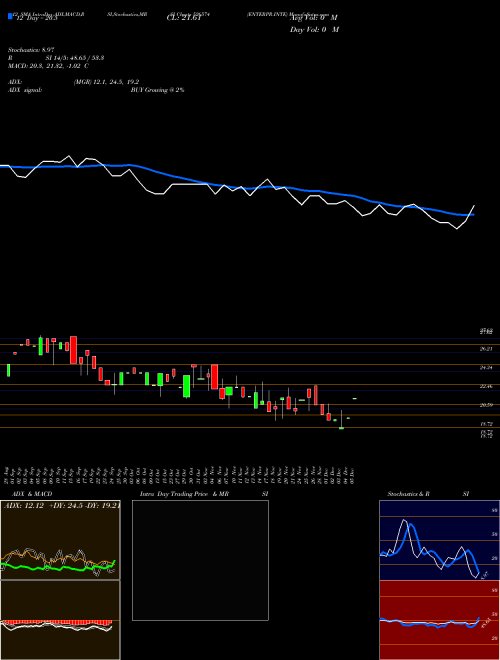Click the "SI 14/3: 48.65 / 53.3" value

(x=75, y=58)
